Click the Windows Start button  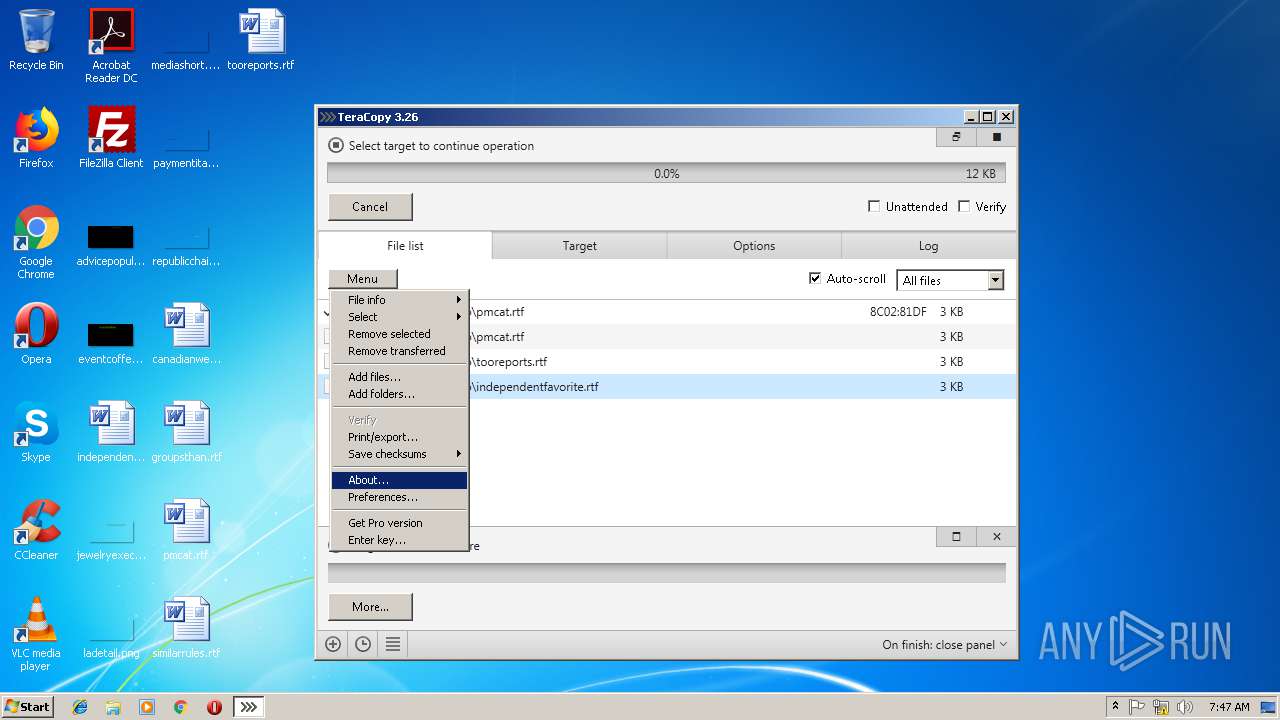click(x=28, y=707)
